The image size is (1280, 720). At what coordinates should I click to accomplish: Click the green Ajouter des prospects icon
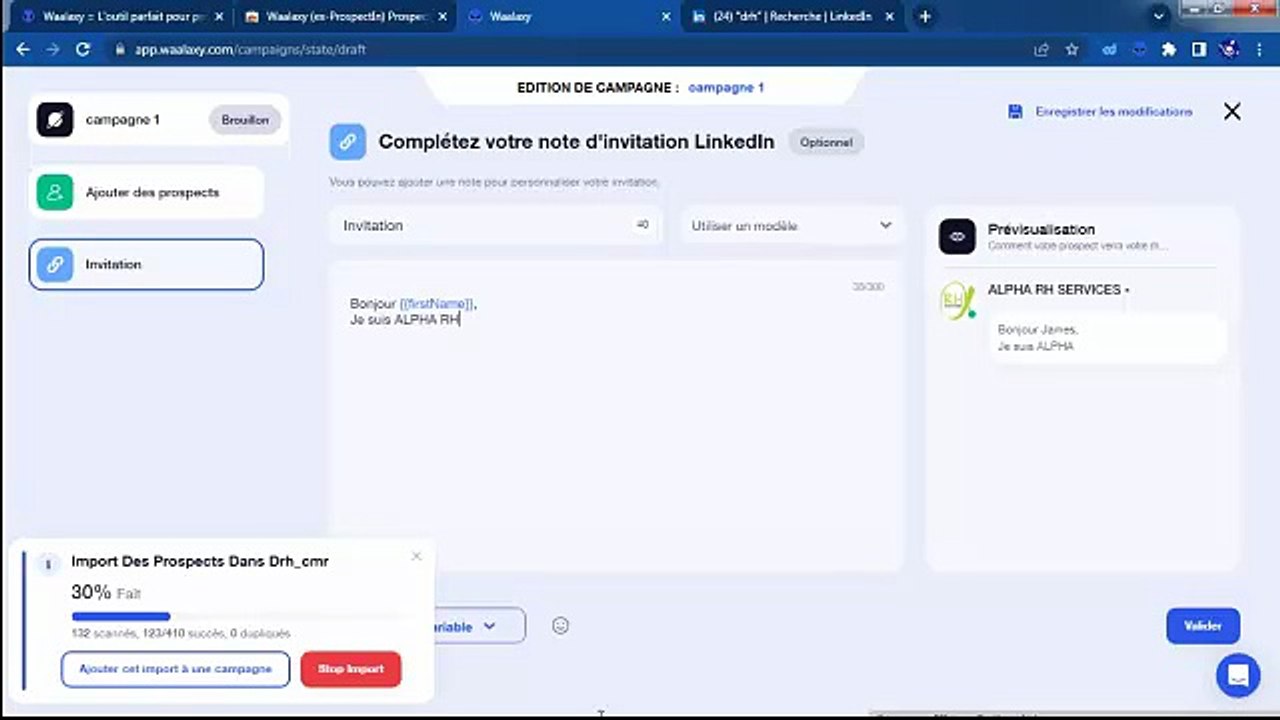(55, 192)
